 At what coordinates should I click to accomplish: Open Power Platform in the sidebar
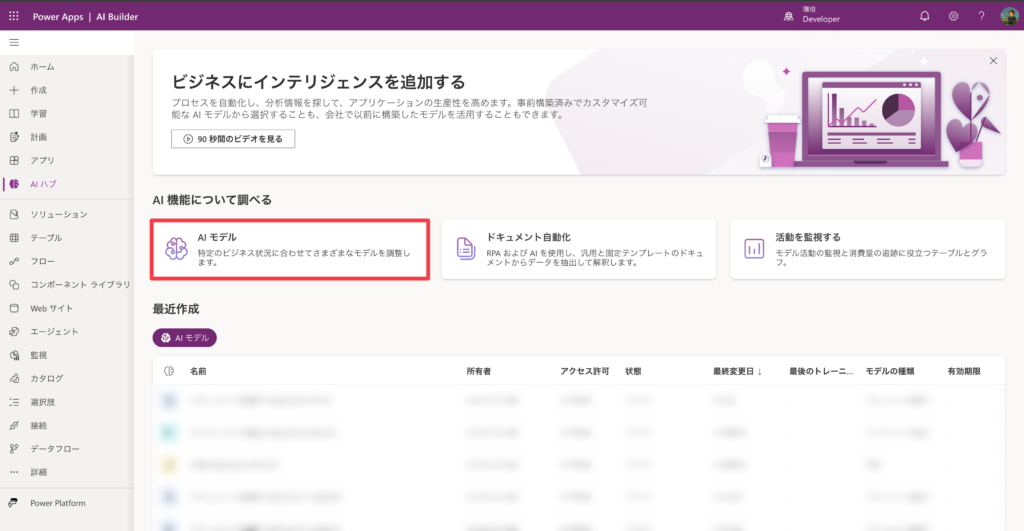(57, 503)
